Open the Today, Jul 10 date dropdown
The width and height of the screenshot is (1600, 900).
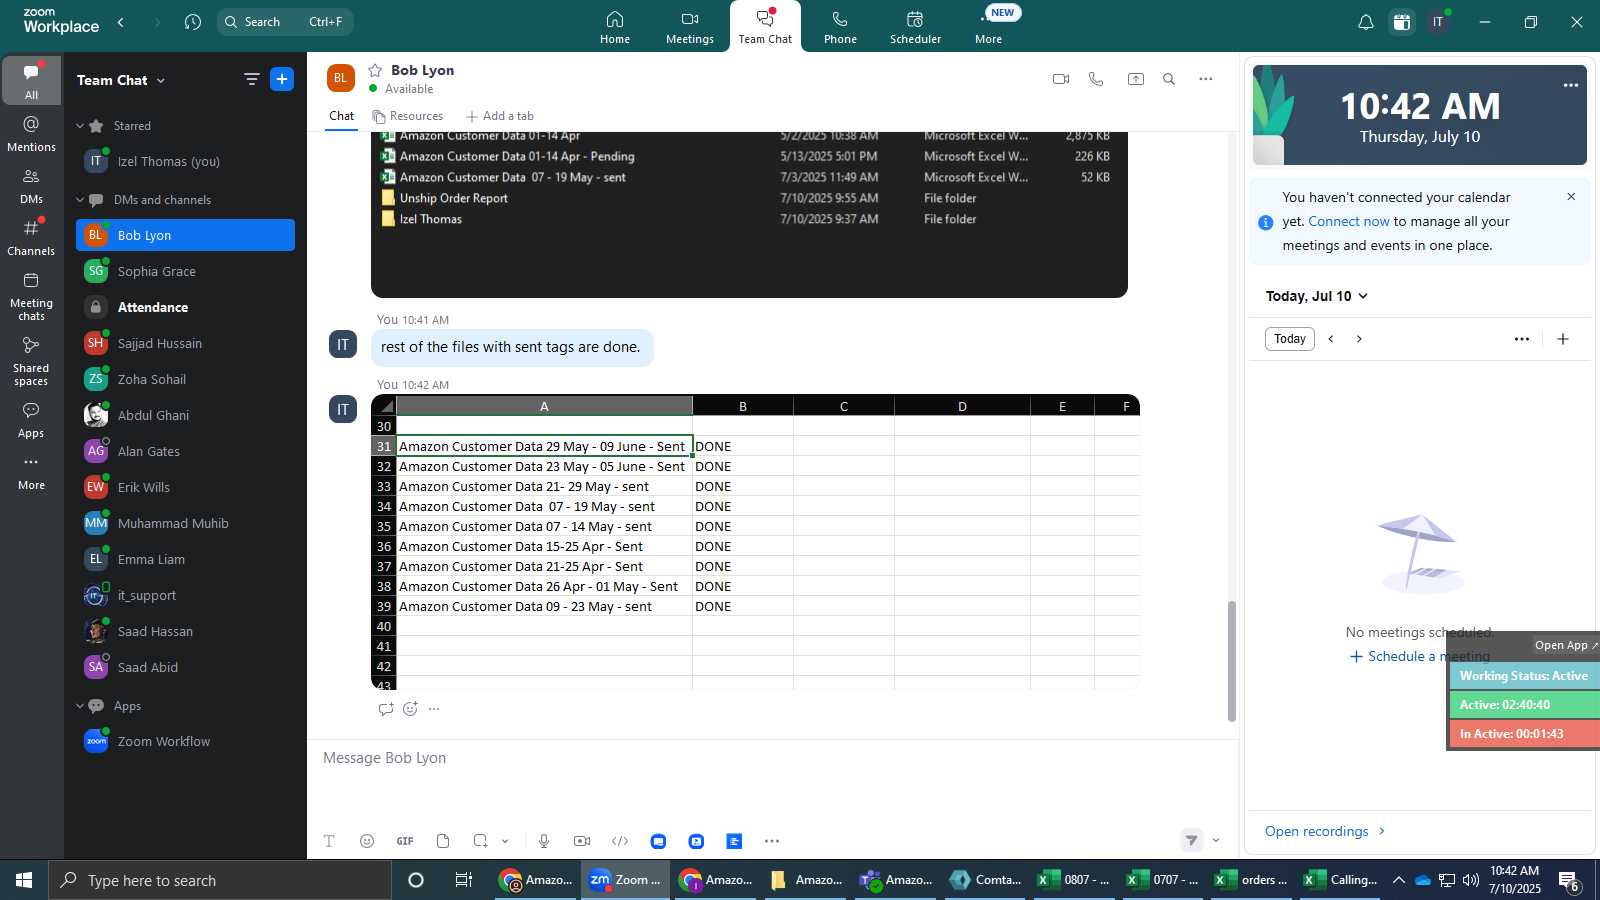[x=1316, y=296]
